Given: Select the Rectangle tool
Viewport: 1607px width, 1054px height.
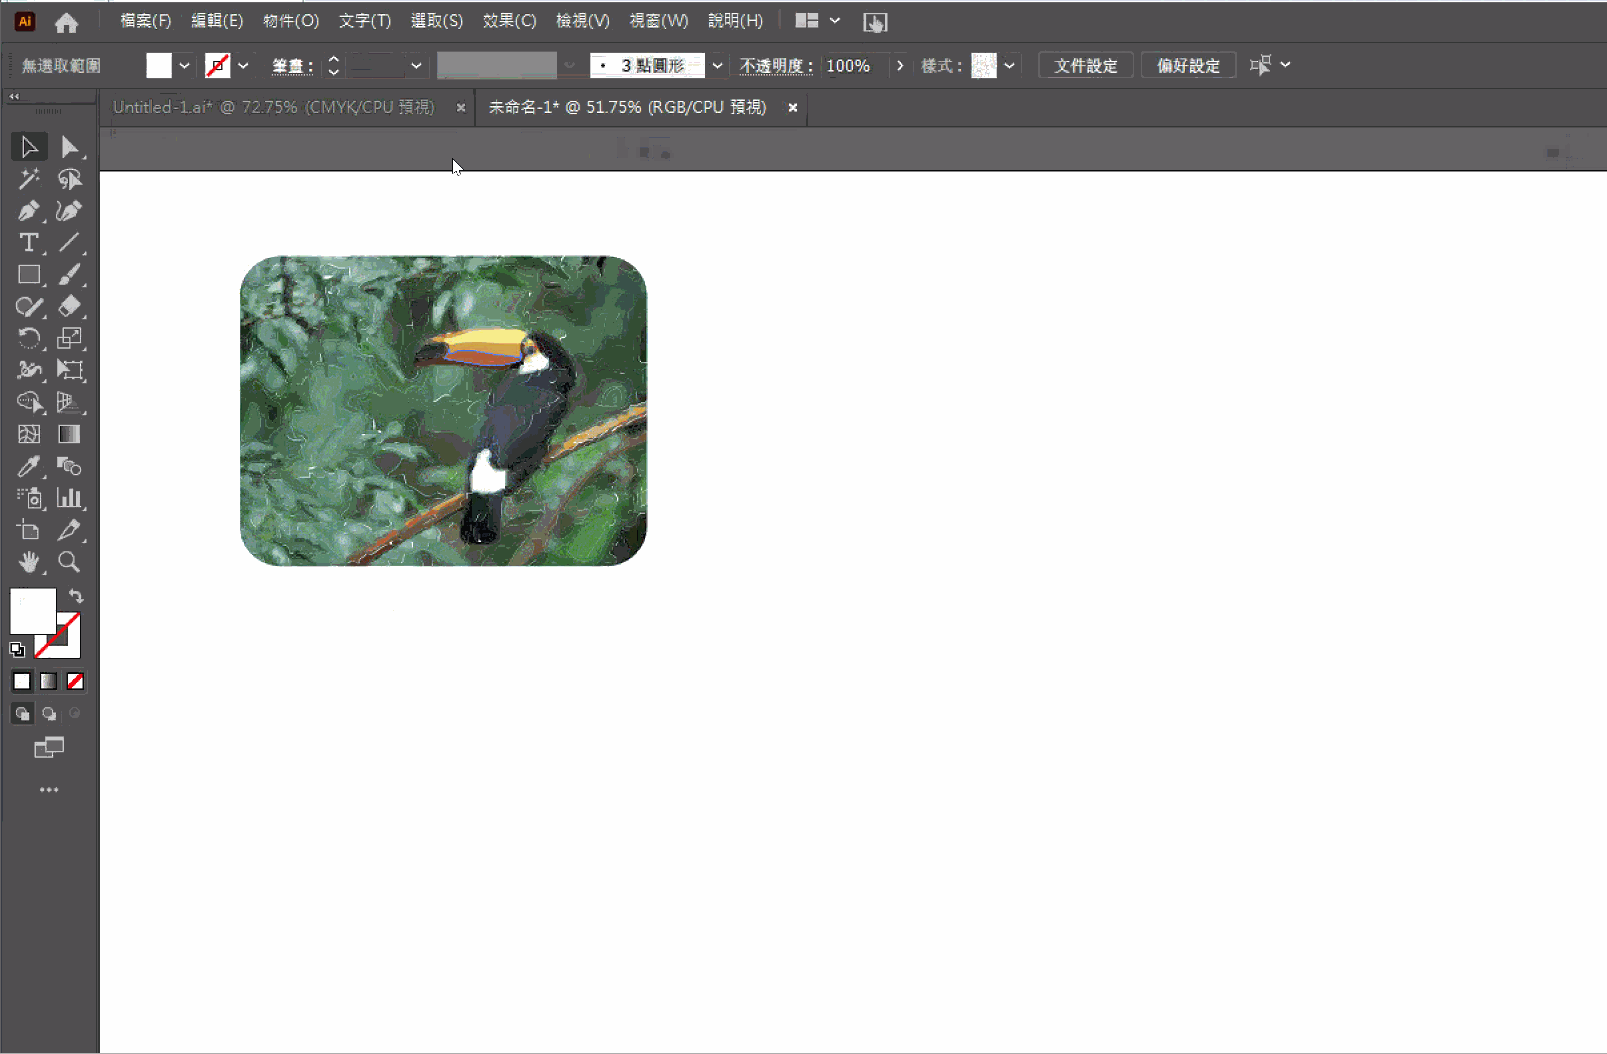Looking at the screenshot, I should pyautogui.click(x=28, y=275).
